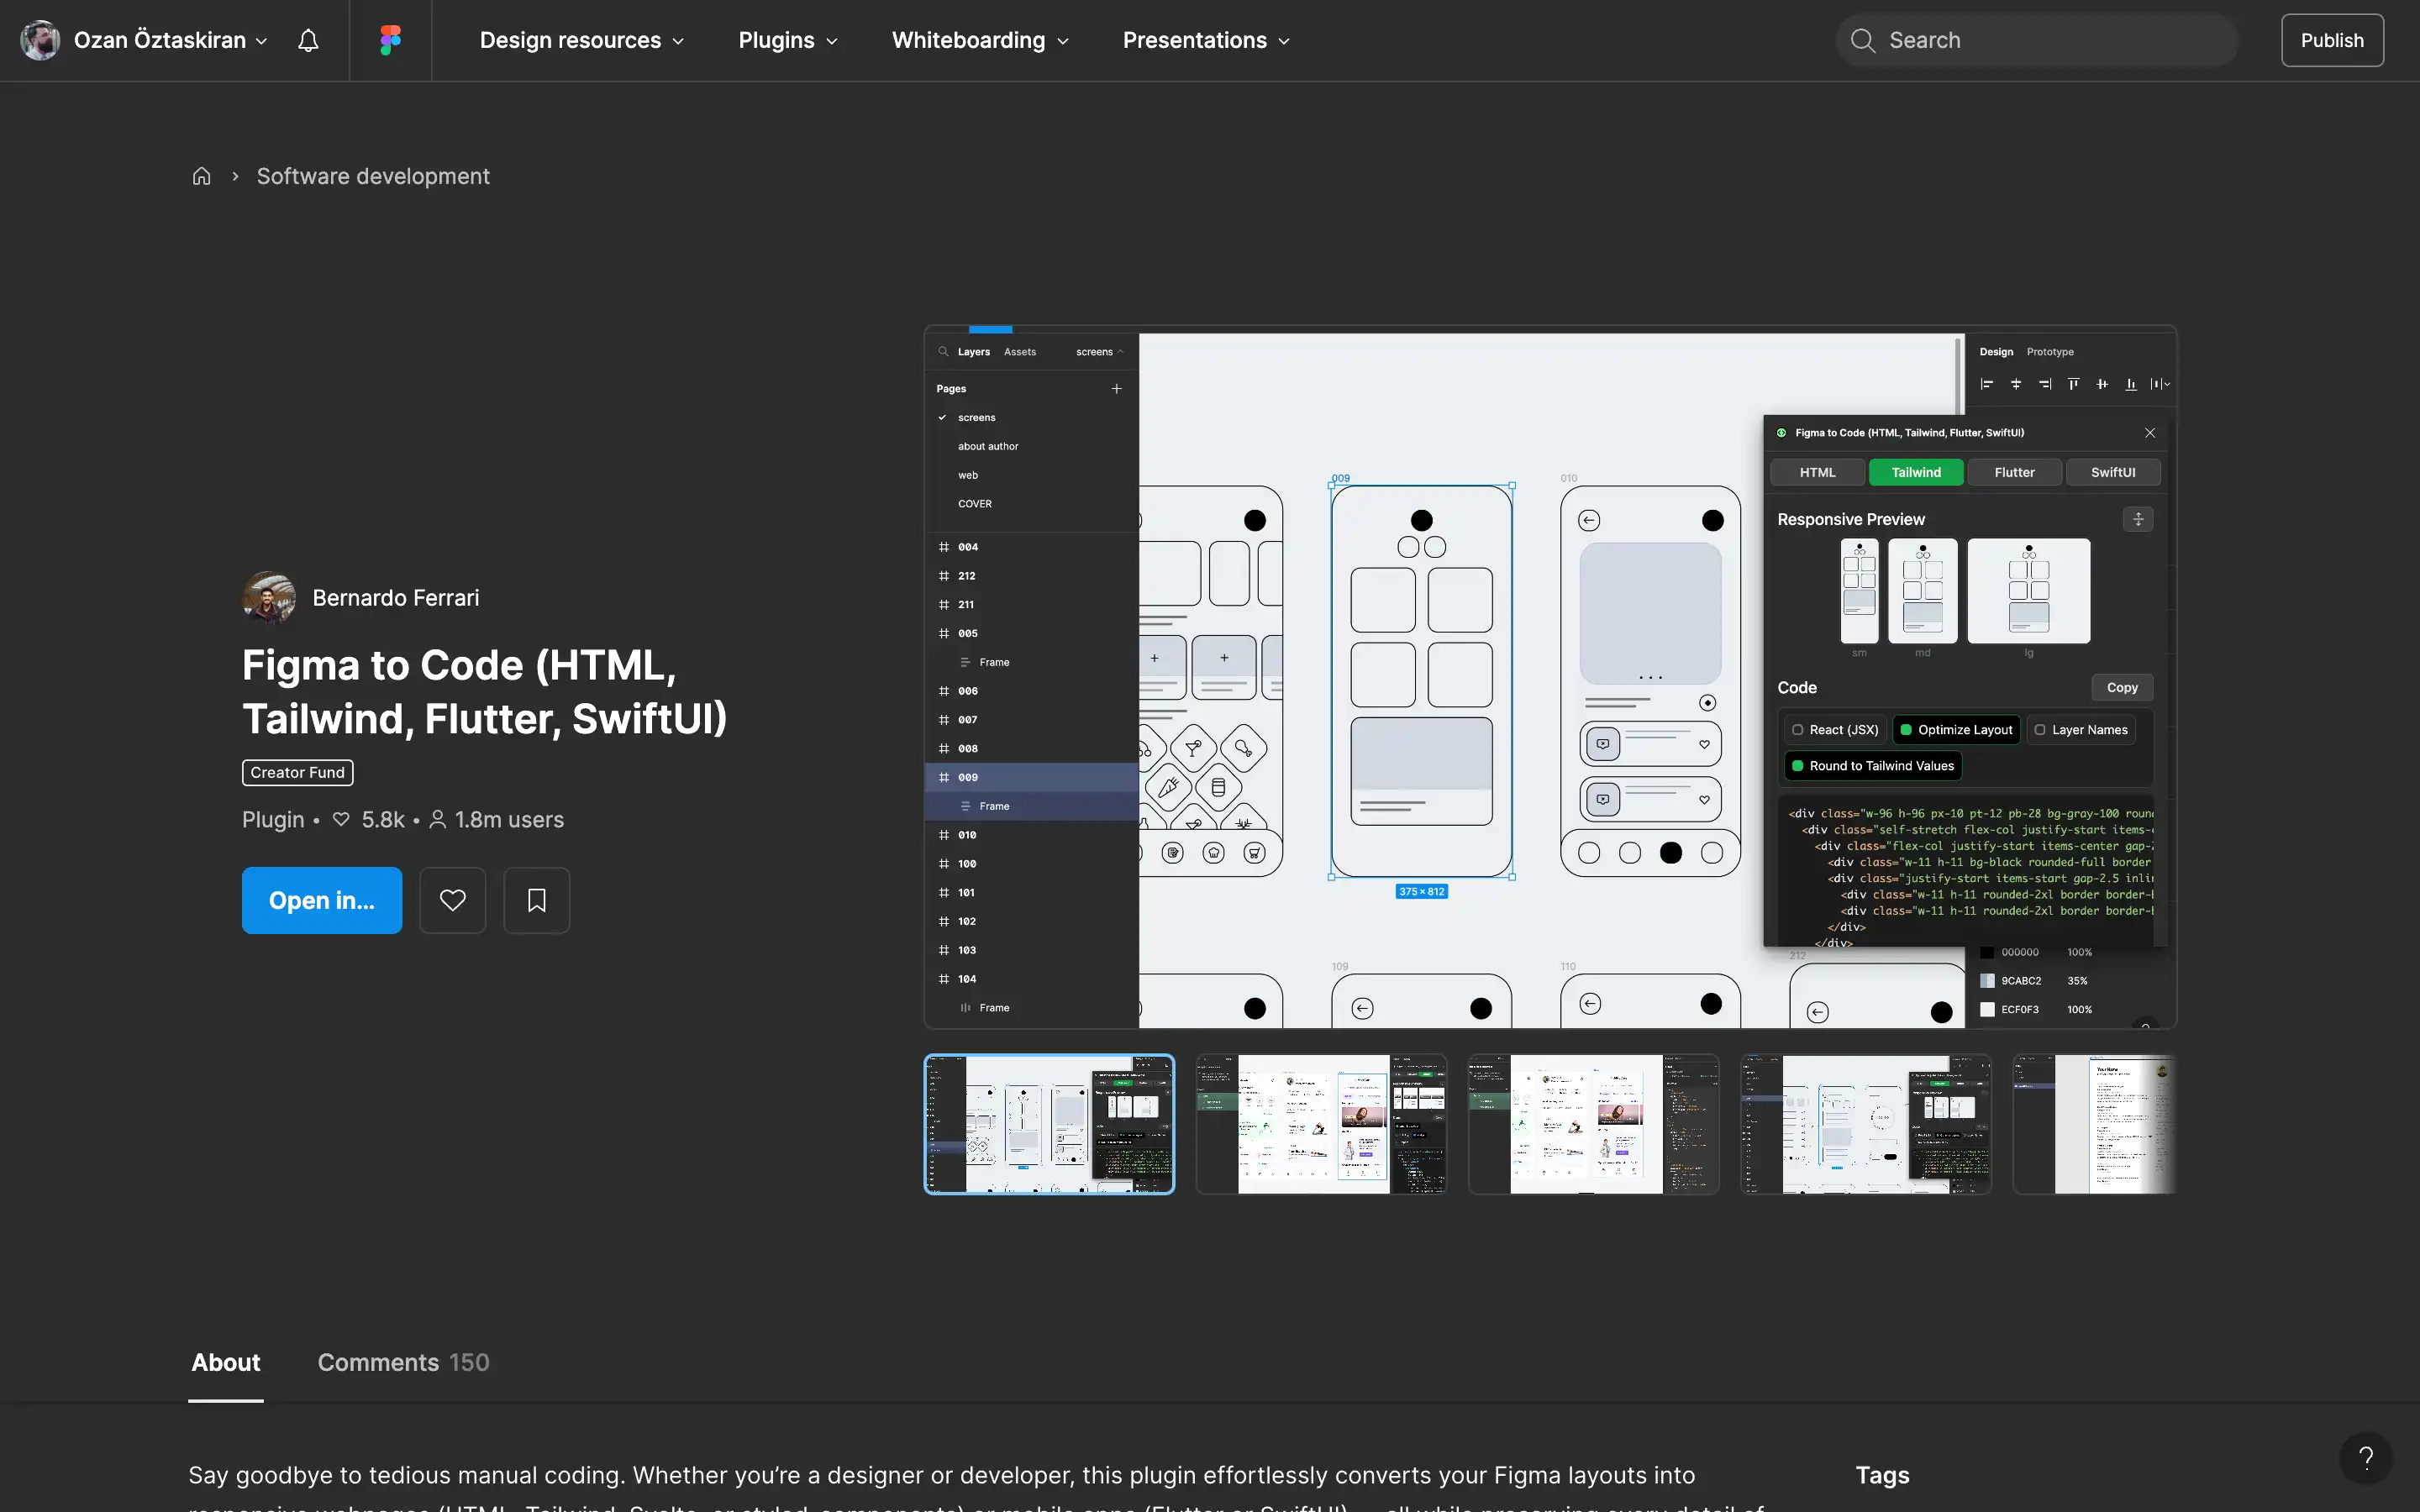The image size is (2420, 1512).
Task: Select layer 104 in the layers list
Action: (x=1032, y=979)
